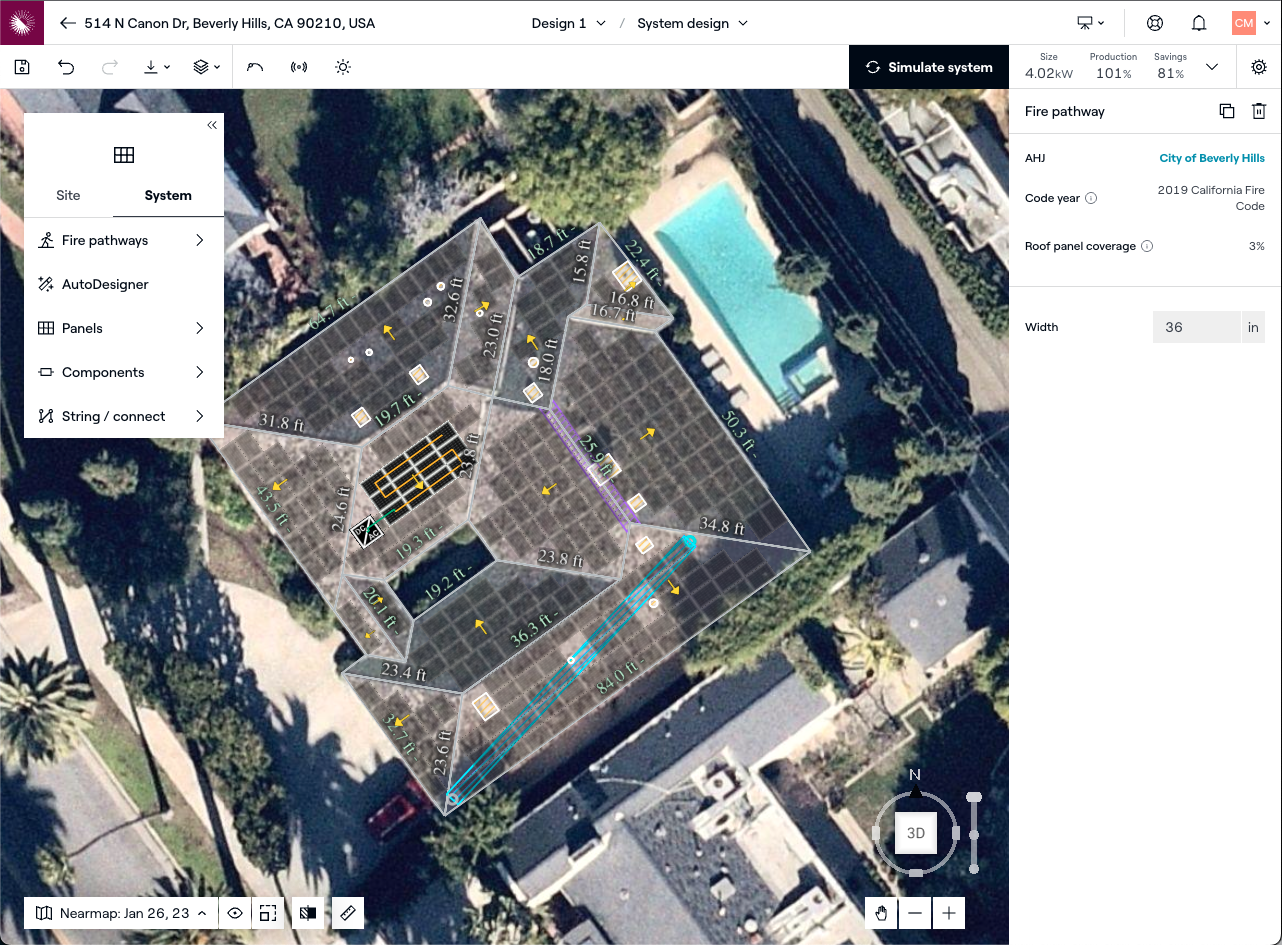The width and height of the screenshot is (1282, 945).
Task: Duplicate the fire pathway
Action: point(1227,111)
